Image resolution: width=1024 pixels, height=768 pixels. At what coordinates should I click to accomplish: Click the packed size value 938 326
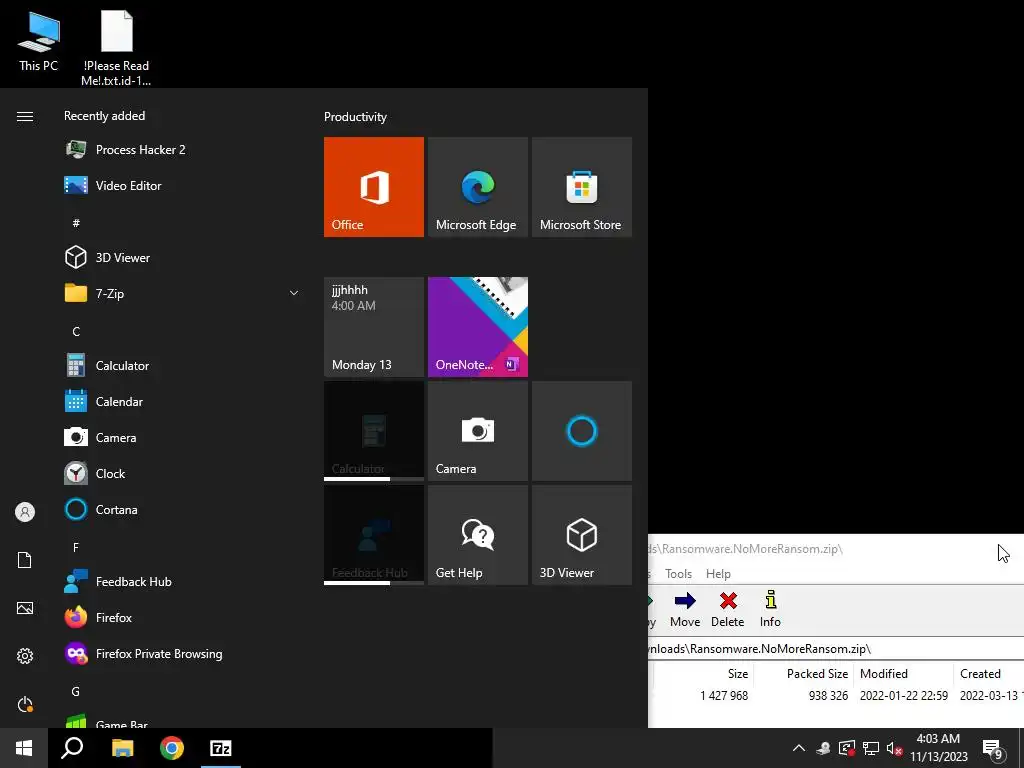coord(828,696)
